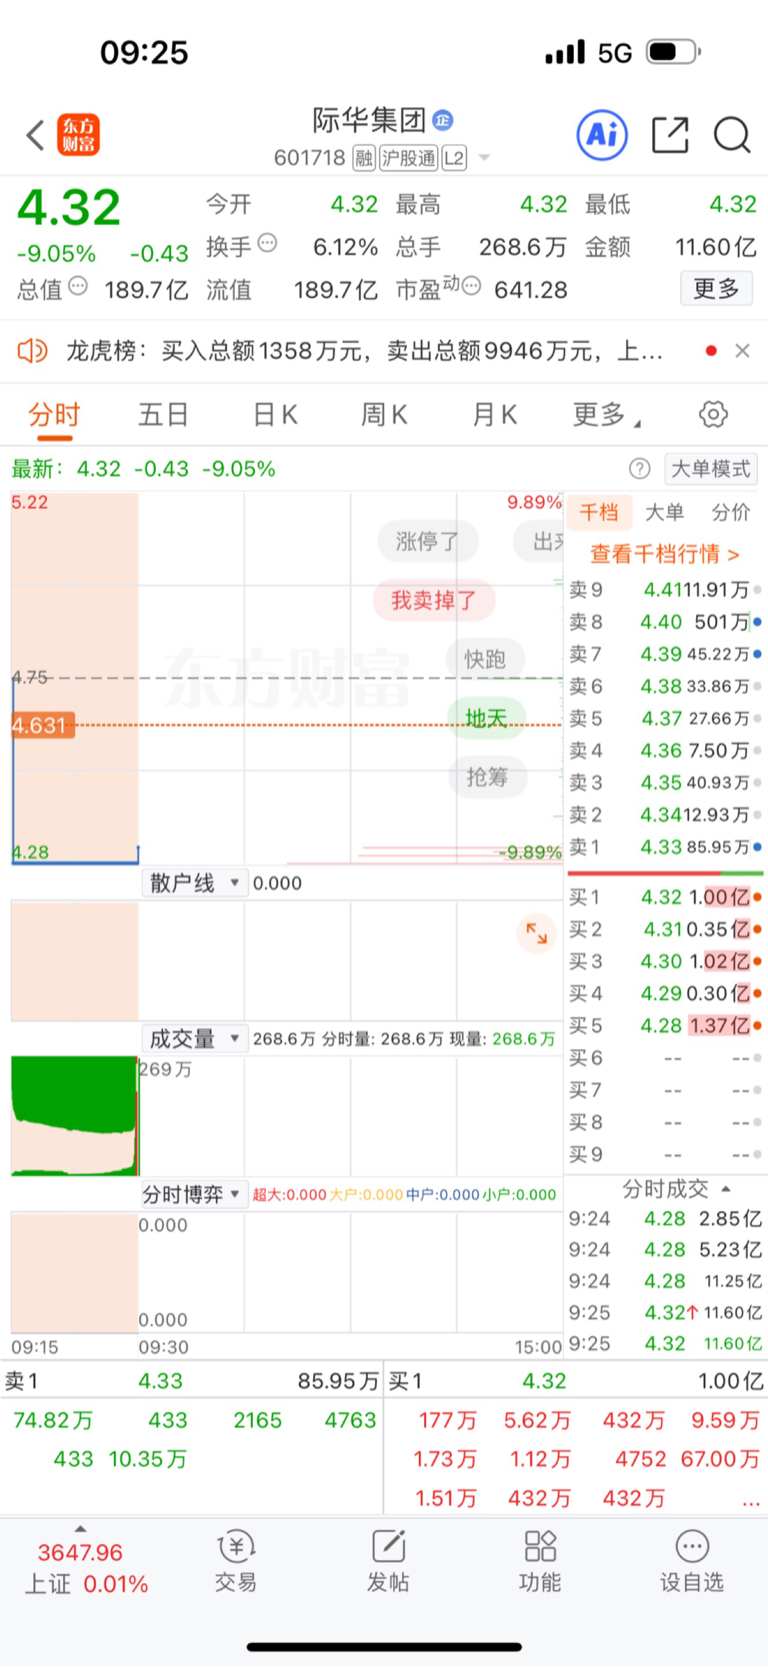Tap info icon next to 换手
Viewport: 768px width, 1667px height.
tap(267, 242)
